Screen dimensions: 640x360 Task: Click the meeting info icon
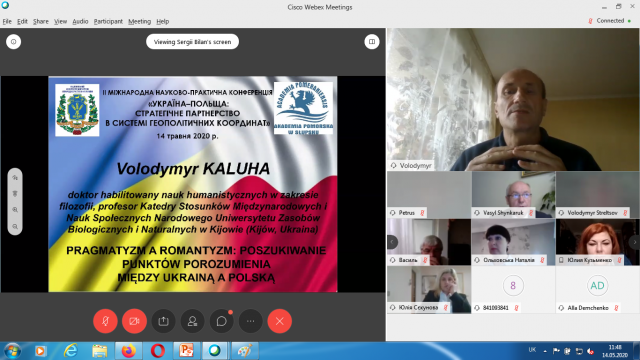(x=13, y=42)
